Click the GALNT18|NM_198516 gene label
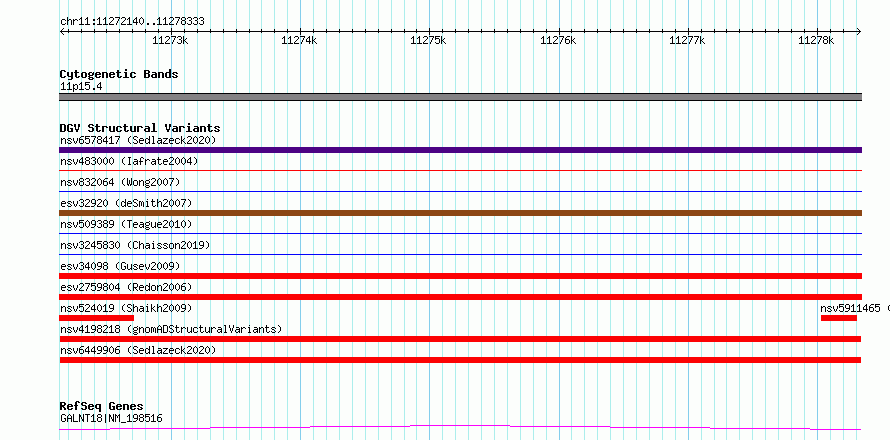 point(111,419)
